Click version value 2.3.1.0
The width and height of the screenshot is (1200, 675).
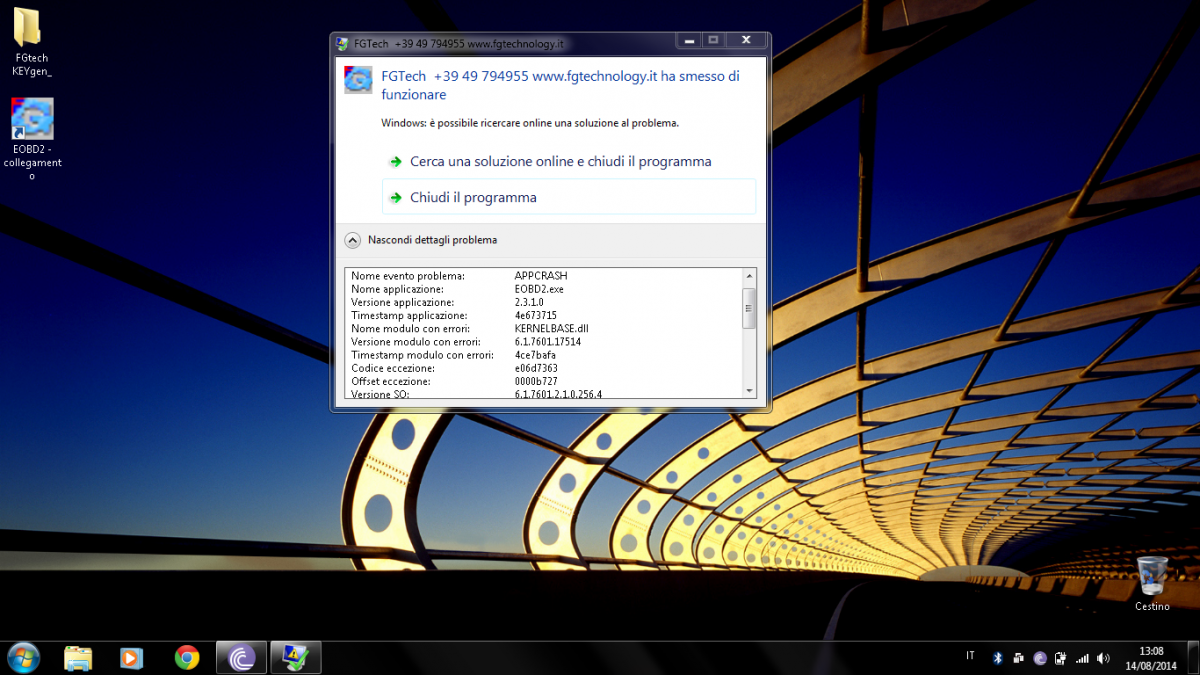tap(529, 302)
